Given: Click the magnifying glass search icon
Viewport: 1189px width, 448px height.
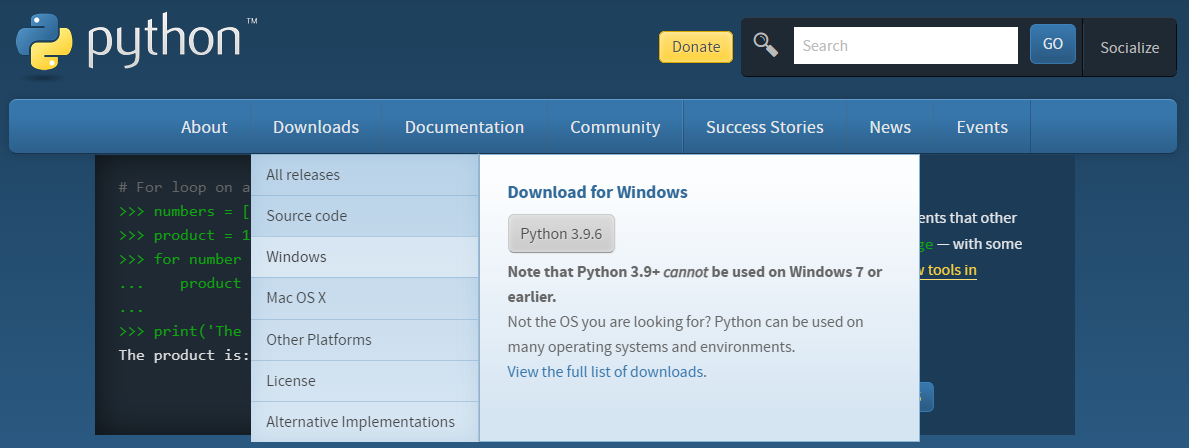Looking at the screenshot, I should 766,45.
